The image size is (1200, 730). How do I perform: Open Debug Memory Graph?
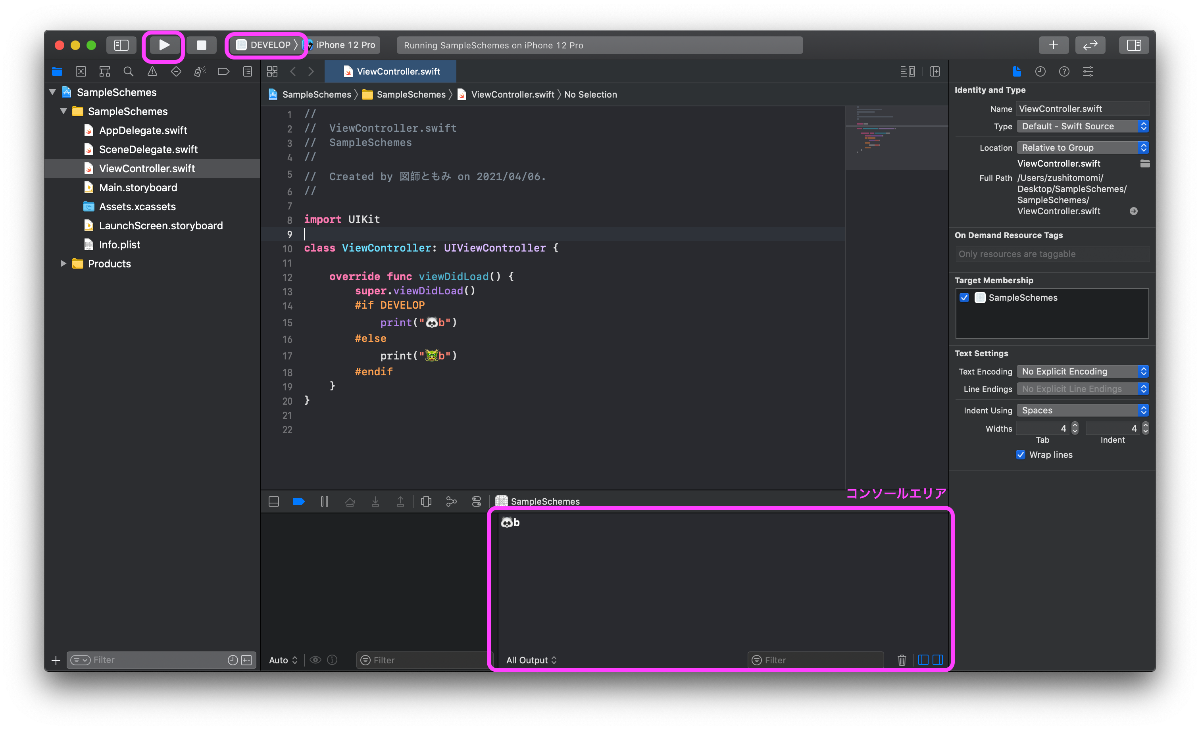[451, 502]
